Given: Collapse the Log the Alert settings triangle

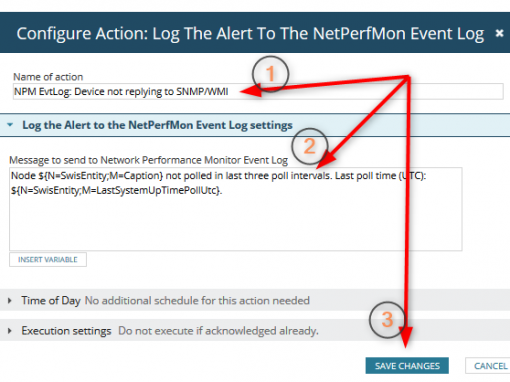Looking at the screenshot, I should [10, 125].
